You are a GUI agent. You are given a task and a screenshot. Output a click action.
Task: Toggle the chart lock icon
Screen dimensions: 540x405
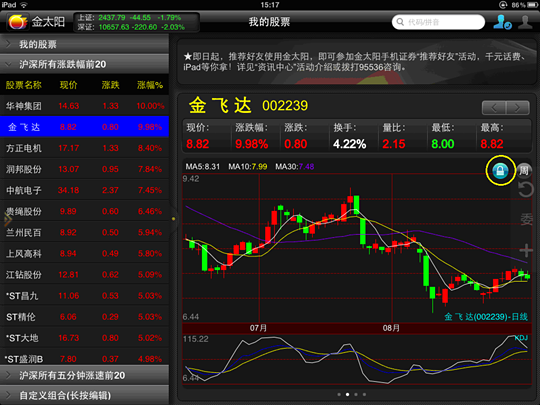pos(500,170)
